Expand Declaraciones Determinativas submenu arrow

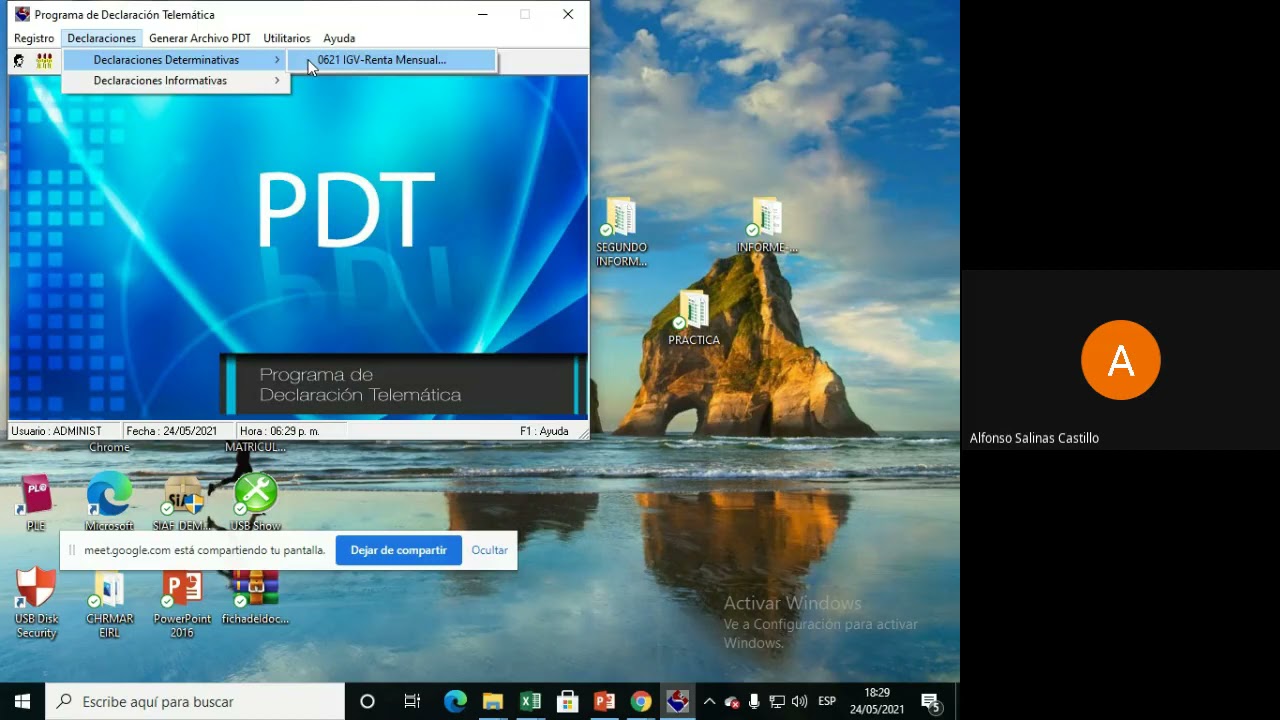coord(277,60)
